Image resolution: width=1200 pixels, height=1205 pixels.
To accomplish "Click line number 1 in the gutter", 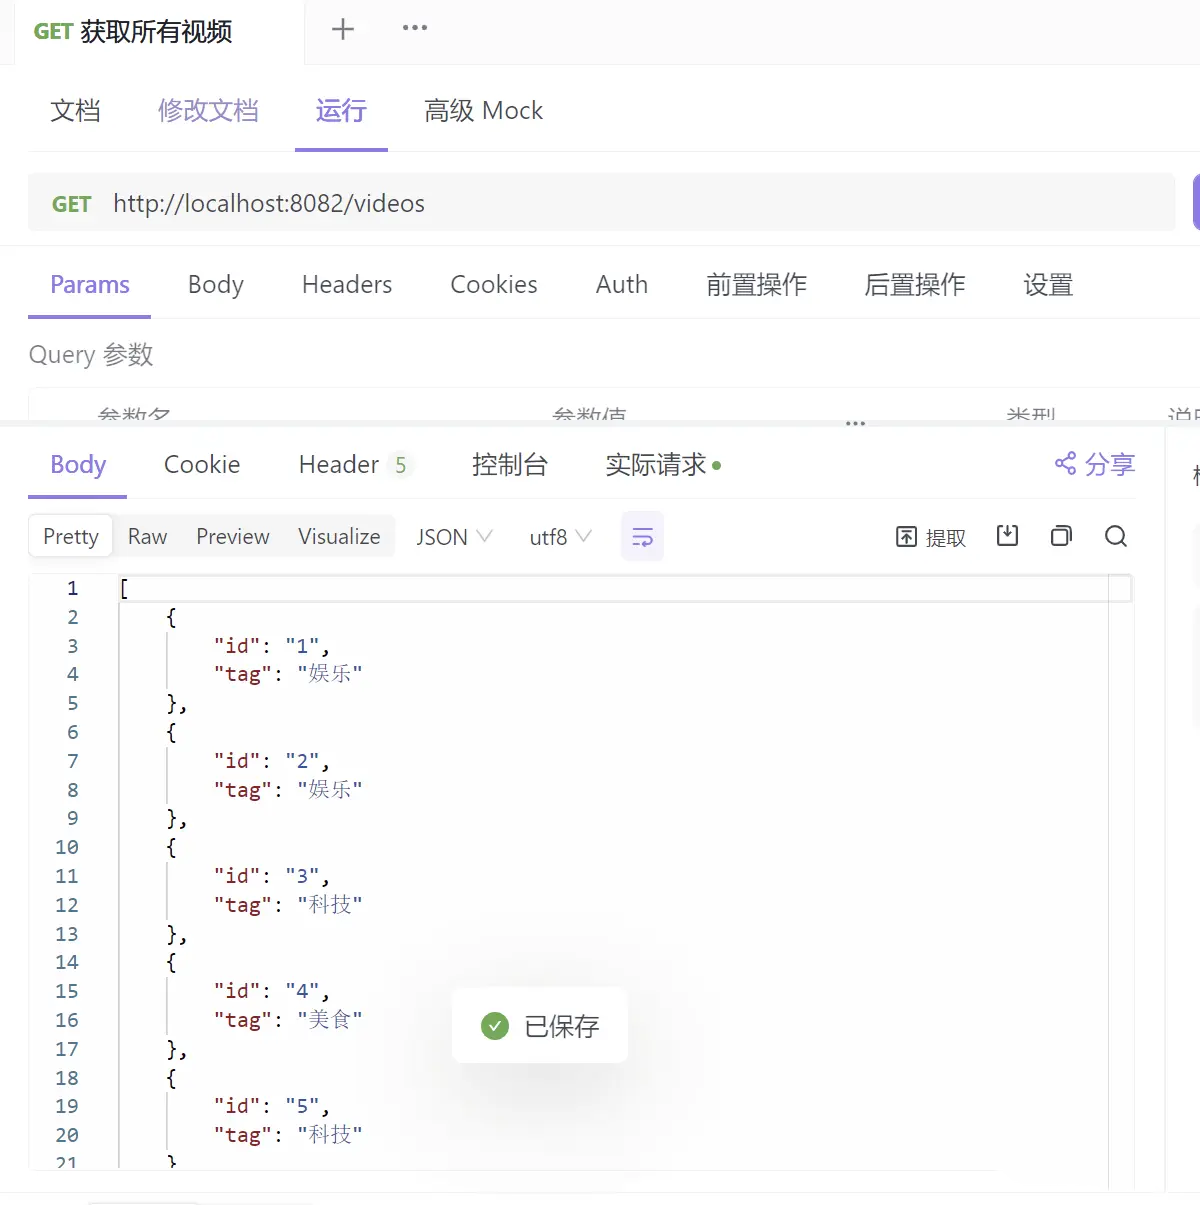I will click(72, 588).
